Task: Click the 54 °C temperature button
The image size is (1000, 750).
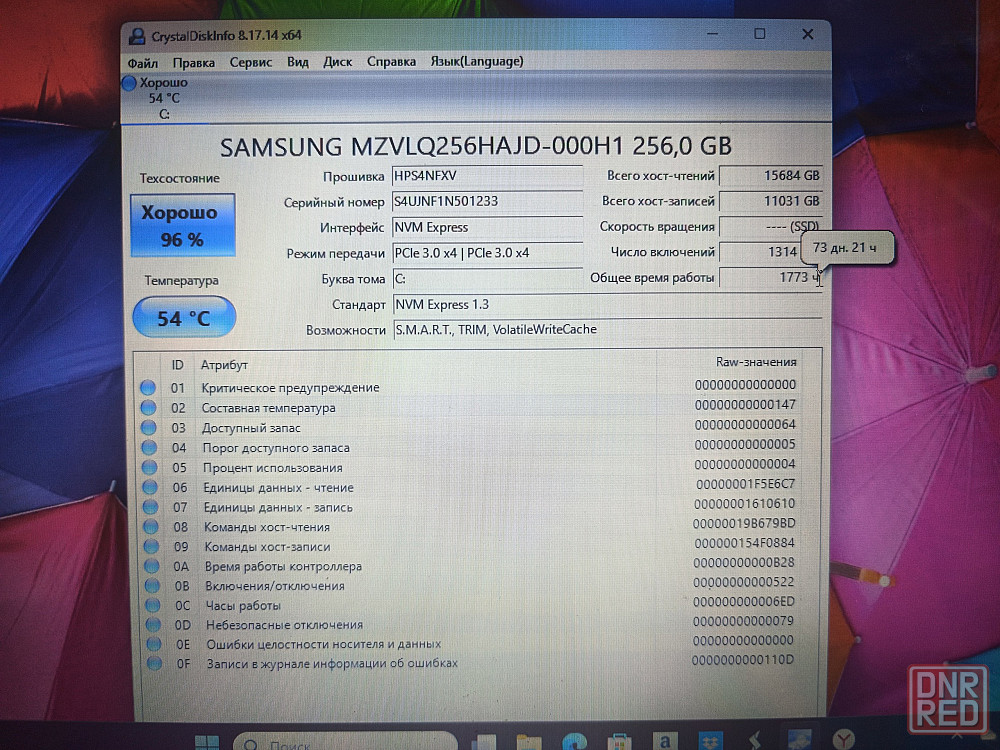Action: pyautogui.click(x=184, y=317)
